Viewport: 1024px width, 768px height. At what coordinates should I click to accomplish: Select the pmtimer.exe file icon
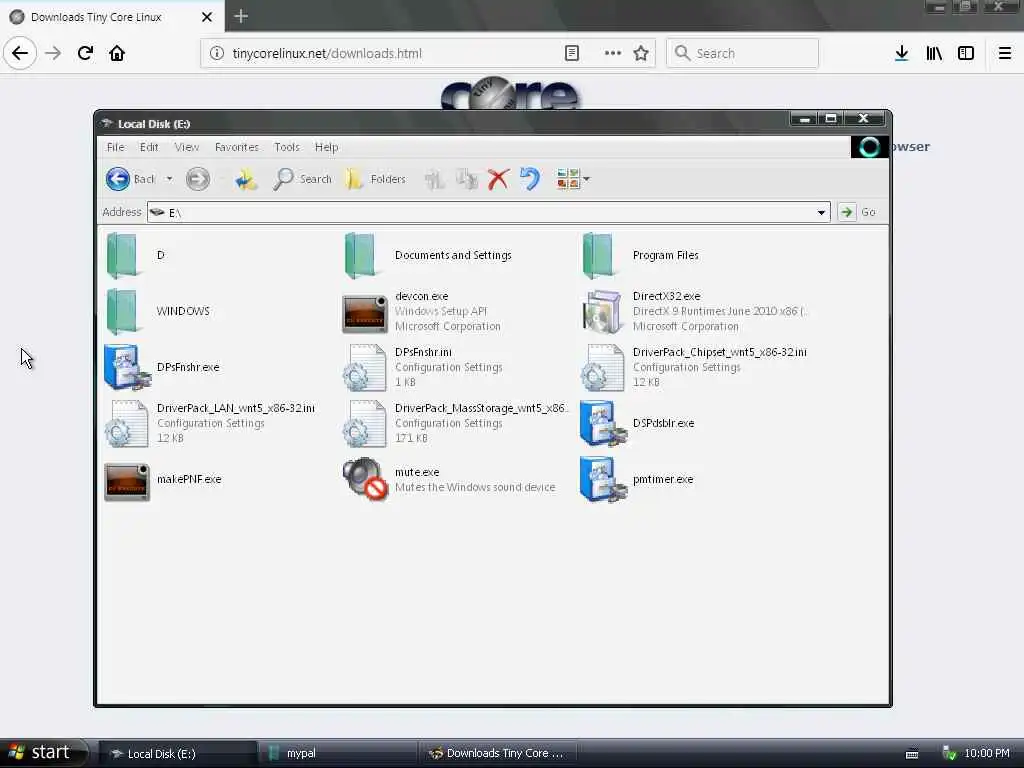[x=603, y=479]
